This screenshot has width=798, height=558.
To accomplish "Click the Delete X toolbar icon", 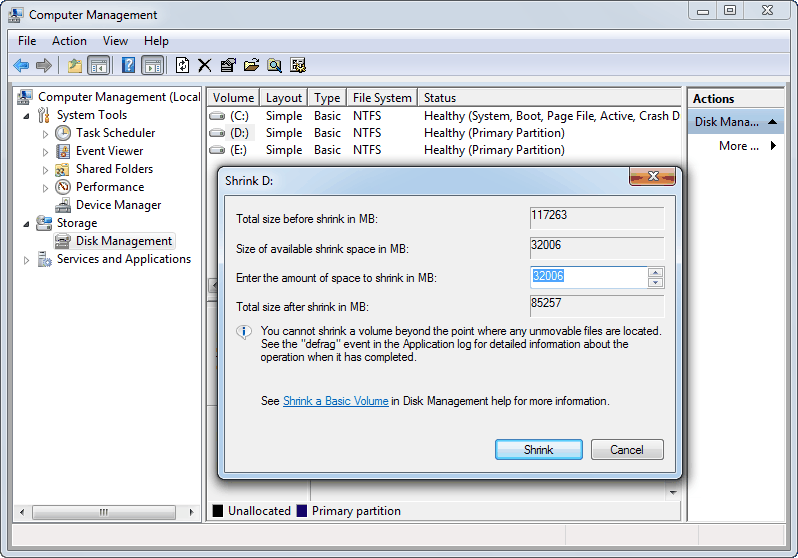I will click(x=205, y=65).
